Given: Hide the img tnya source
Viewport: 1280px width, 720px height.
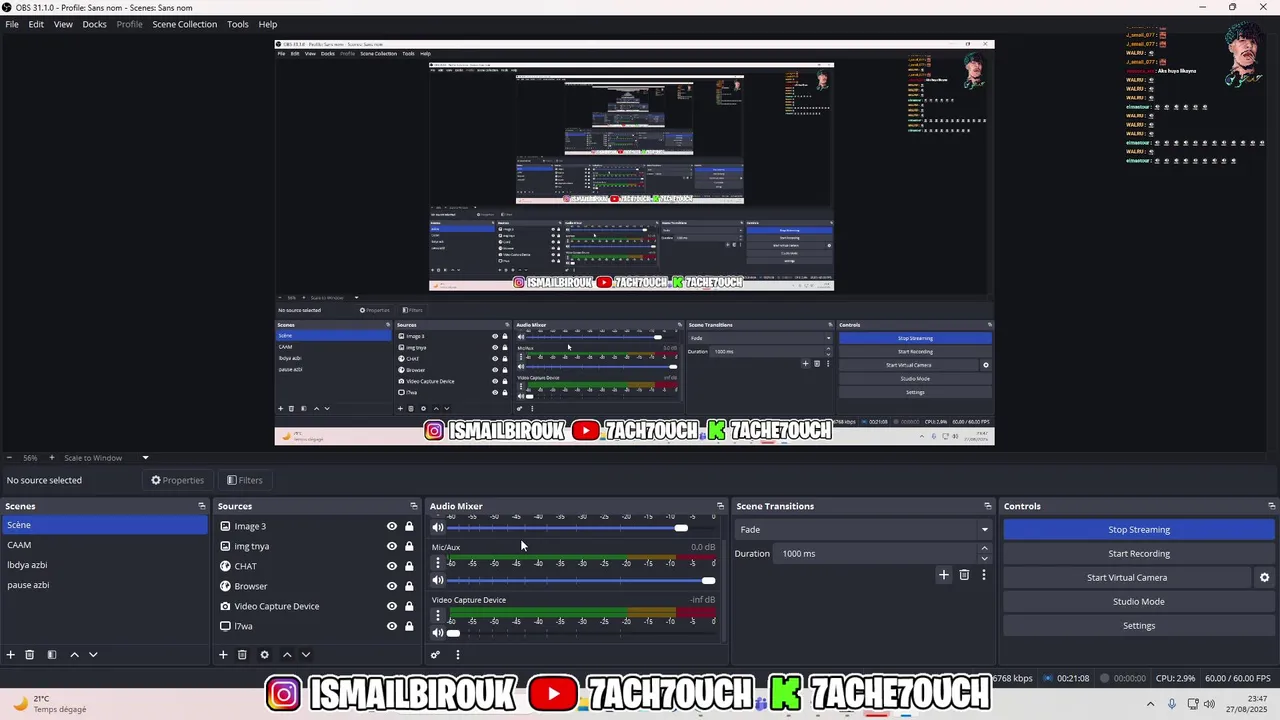Looking at the screenshot, I should point(392,546).
